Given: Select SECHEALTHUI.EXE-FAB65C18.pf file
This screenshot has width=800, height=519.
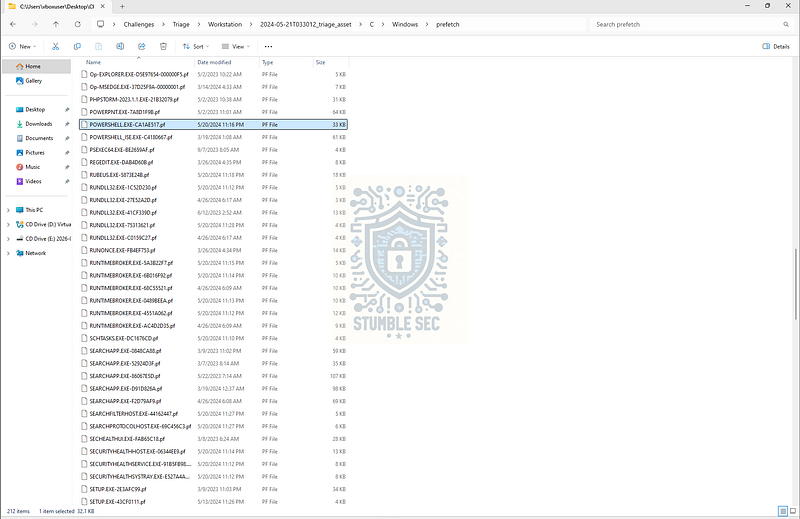Looking at the screenshot, I should click(x=213, y=439).
